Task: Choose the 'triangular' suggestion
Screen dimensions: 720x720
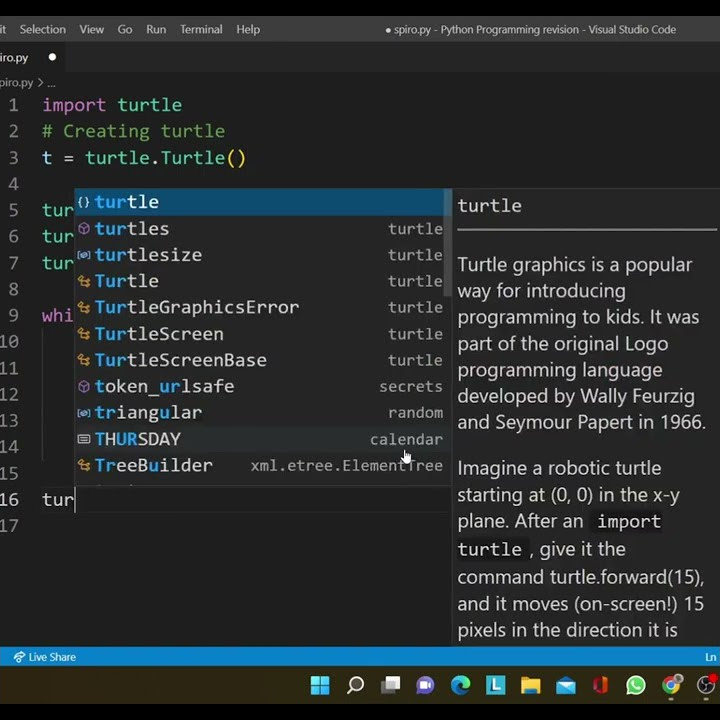Action: (260, 412)
